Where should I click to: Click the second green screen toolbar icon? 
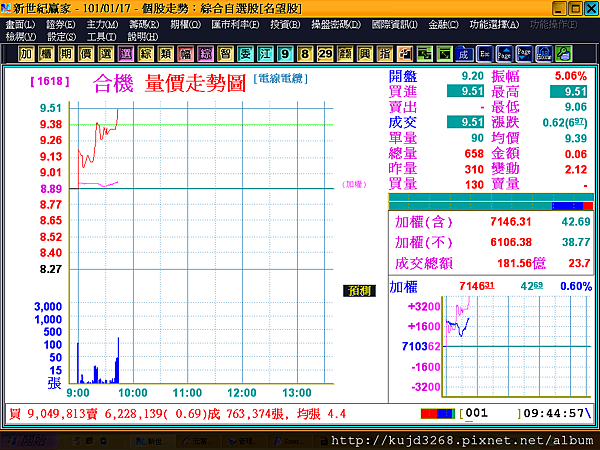(444, 54)
